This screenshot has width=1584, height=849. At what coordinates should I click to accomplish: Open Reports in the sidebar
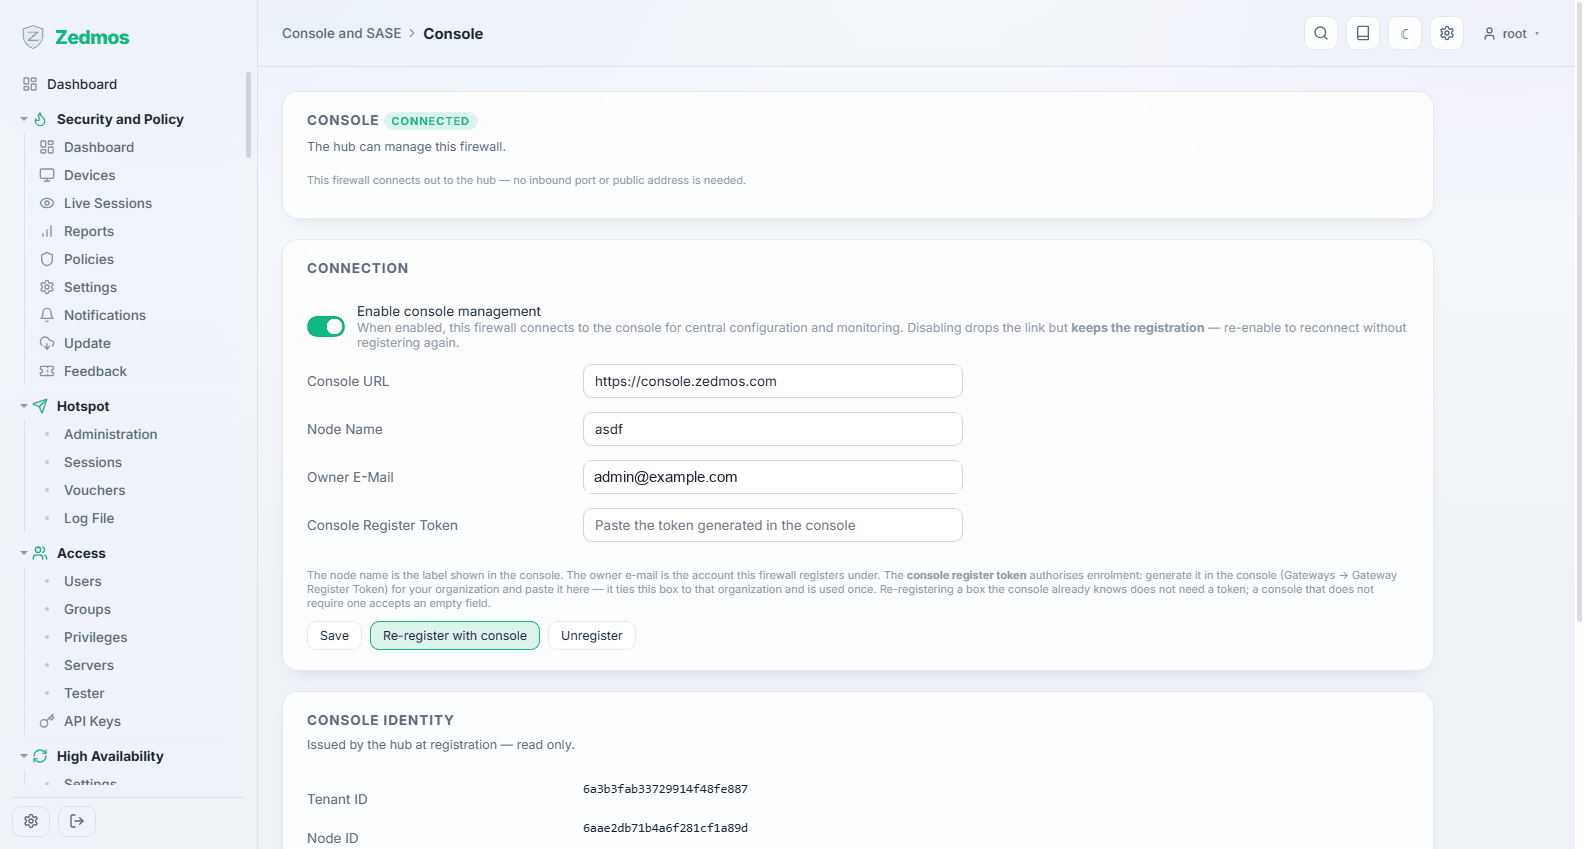(x=89, y=231)
